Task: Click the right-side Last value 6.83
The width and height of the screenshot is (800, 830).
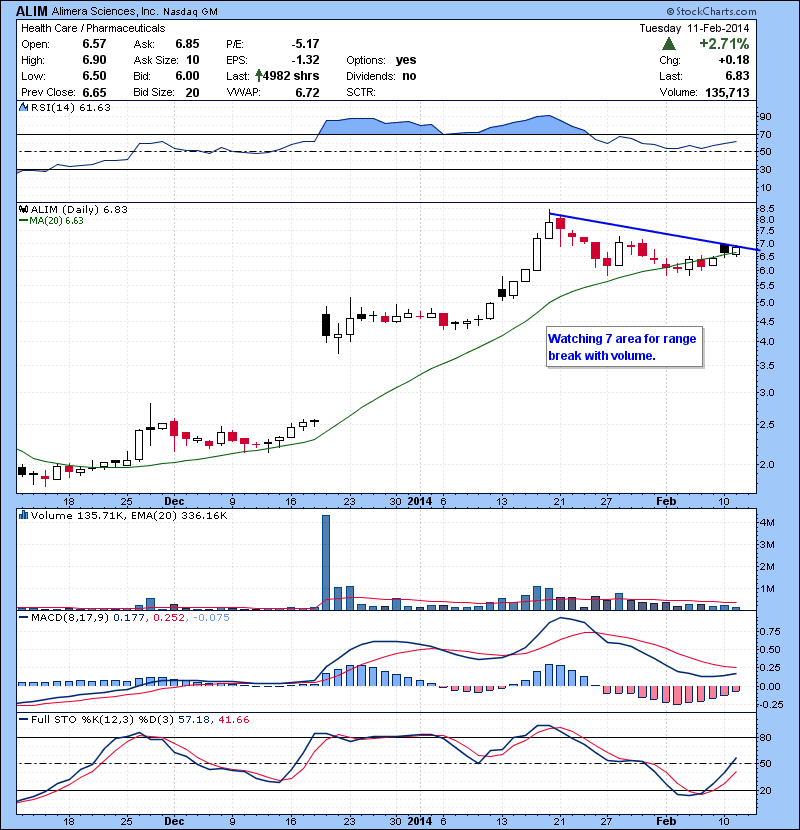Action: click(x=737, y=76)
